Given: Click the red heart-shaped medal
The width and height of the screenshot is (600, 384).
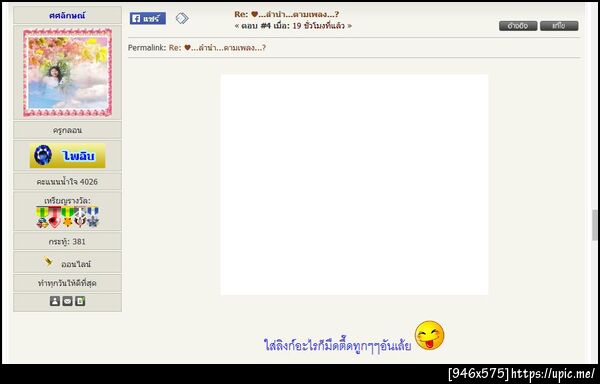Looking at the screenshot, I should coord(55,217).
